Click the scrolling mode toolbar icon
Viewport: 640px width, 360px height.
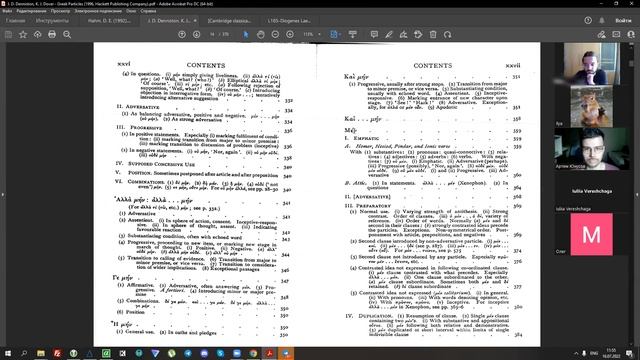353,35
